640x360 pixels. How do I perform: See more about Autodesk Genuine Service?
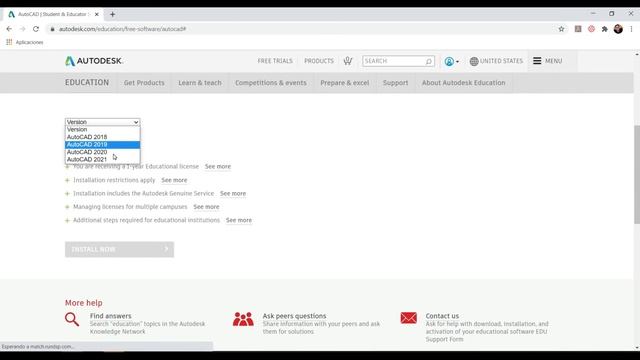[x=233, y=193]
